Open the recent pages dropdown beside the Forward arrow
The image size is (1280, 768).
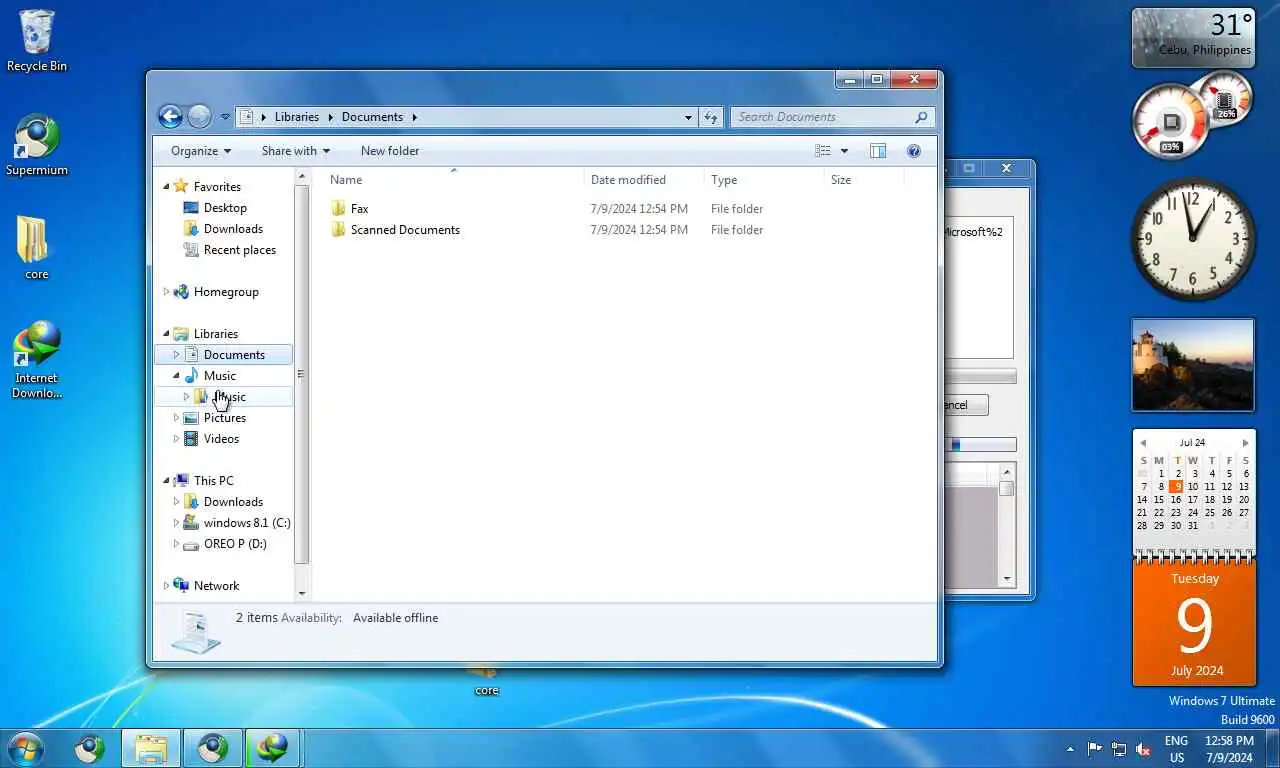(225, 117)
